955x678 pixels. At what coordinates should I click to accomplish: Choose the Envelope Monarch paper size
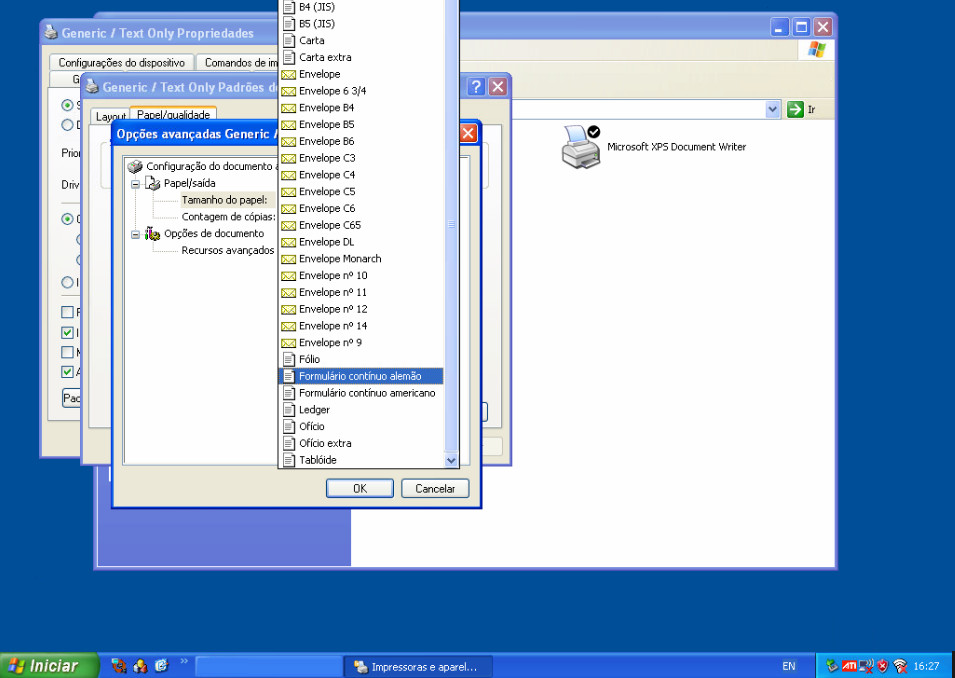click(339, 259)
